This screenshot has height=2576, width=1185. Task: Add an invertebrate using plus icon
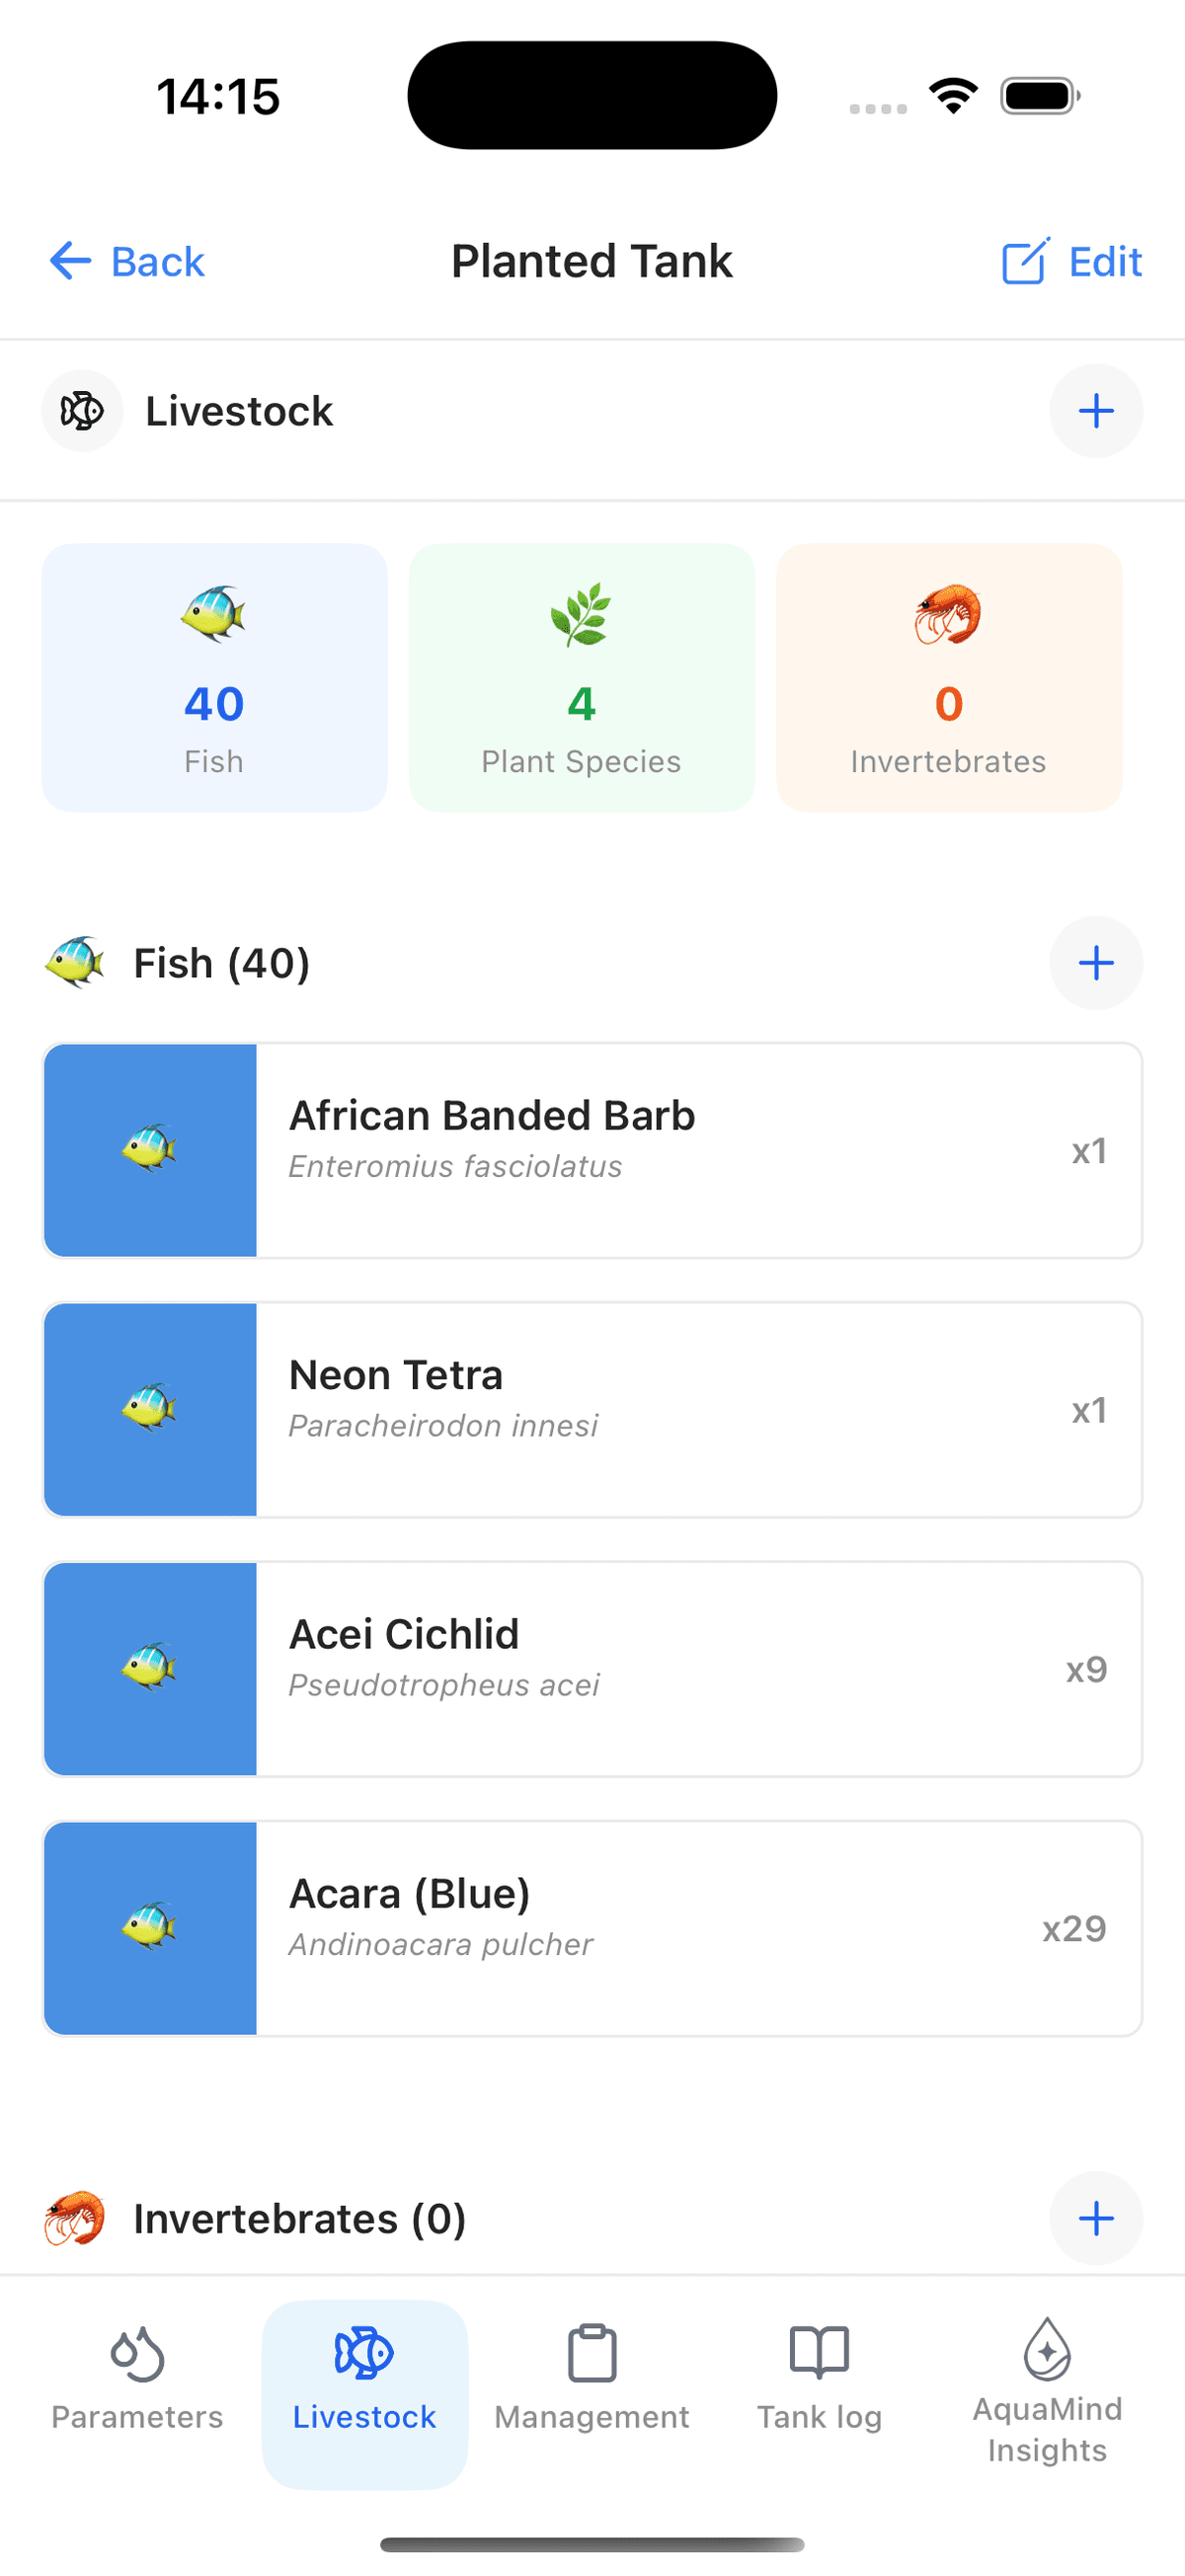coord(1095,2218)
